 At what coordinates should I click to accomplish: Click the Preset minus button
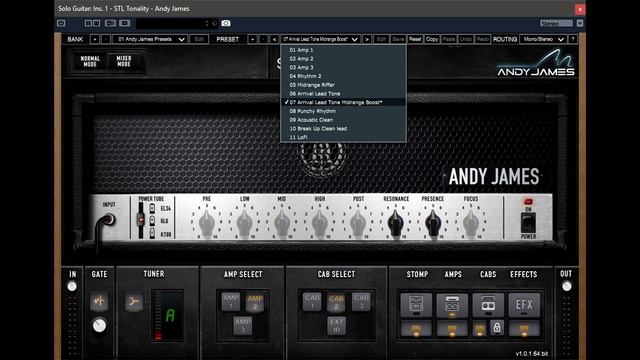click(263, 39)
